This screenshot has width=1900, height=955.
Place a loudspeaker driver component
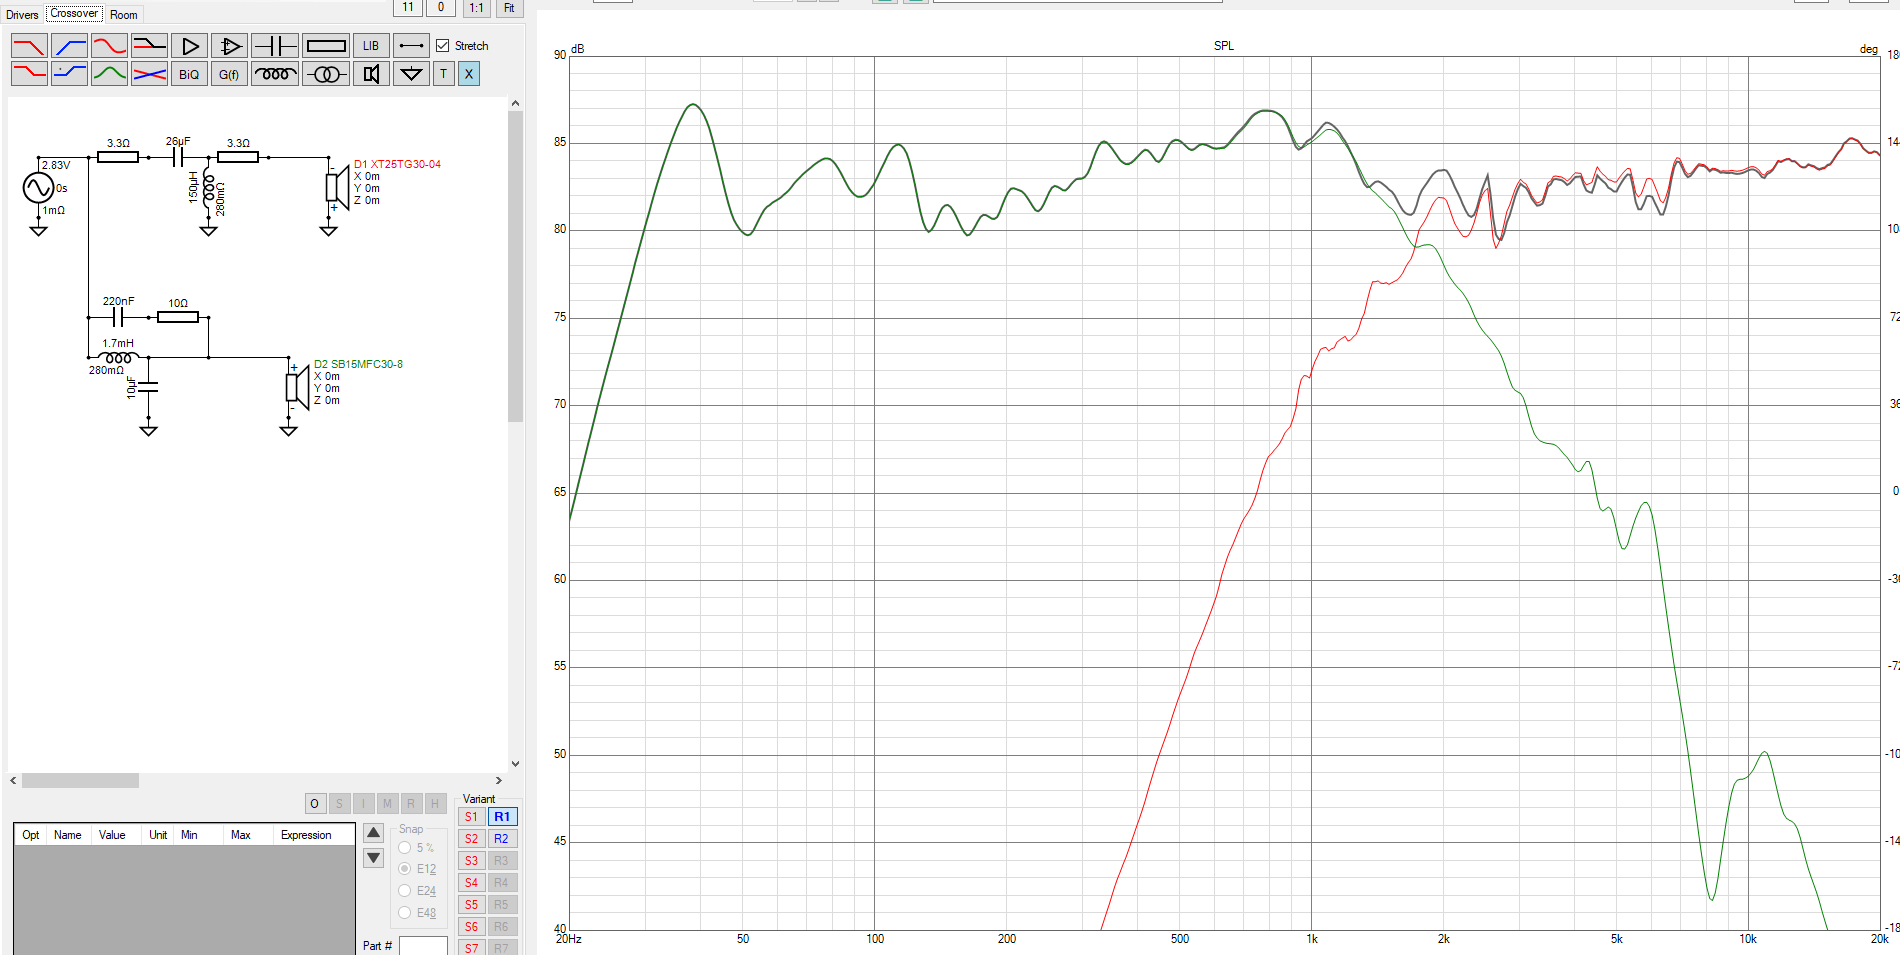coord(371,74)
